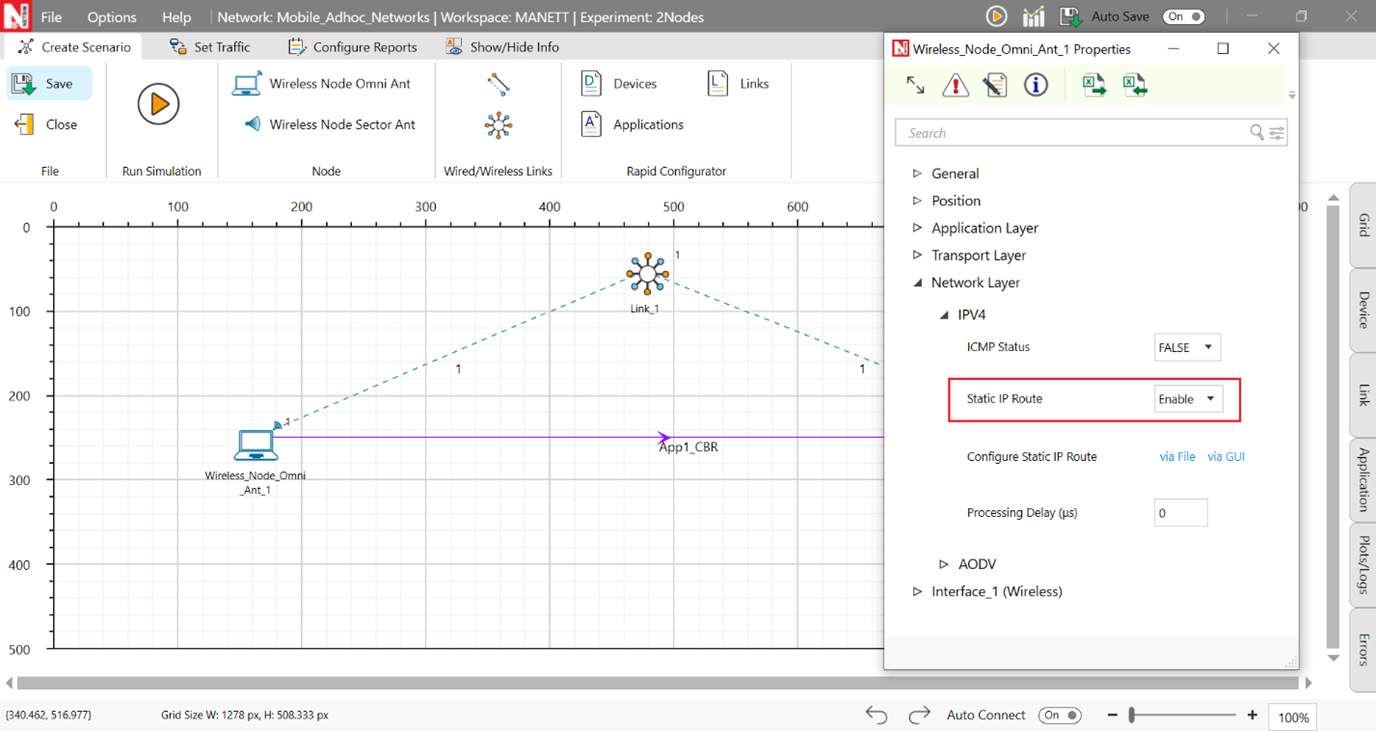The image size is (1376, 731).
Task: Click the zoom slider handle
Action: 1132,715
